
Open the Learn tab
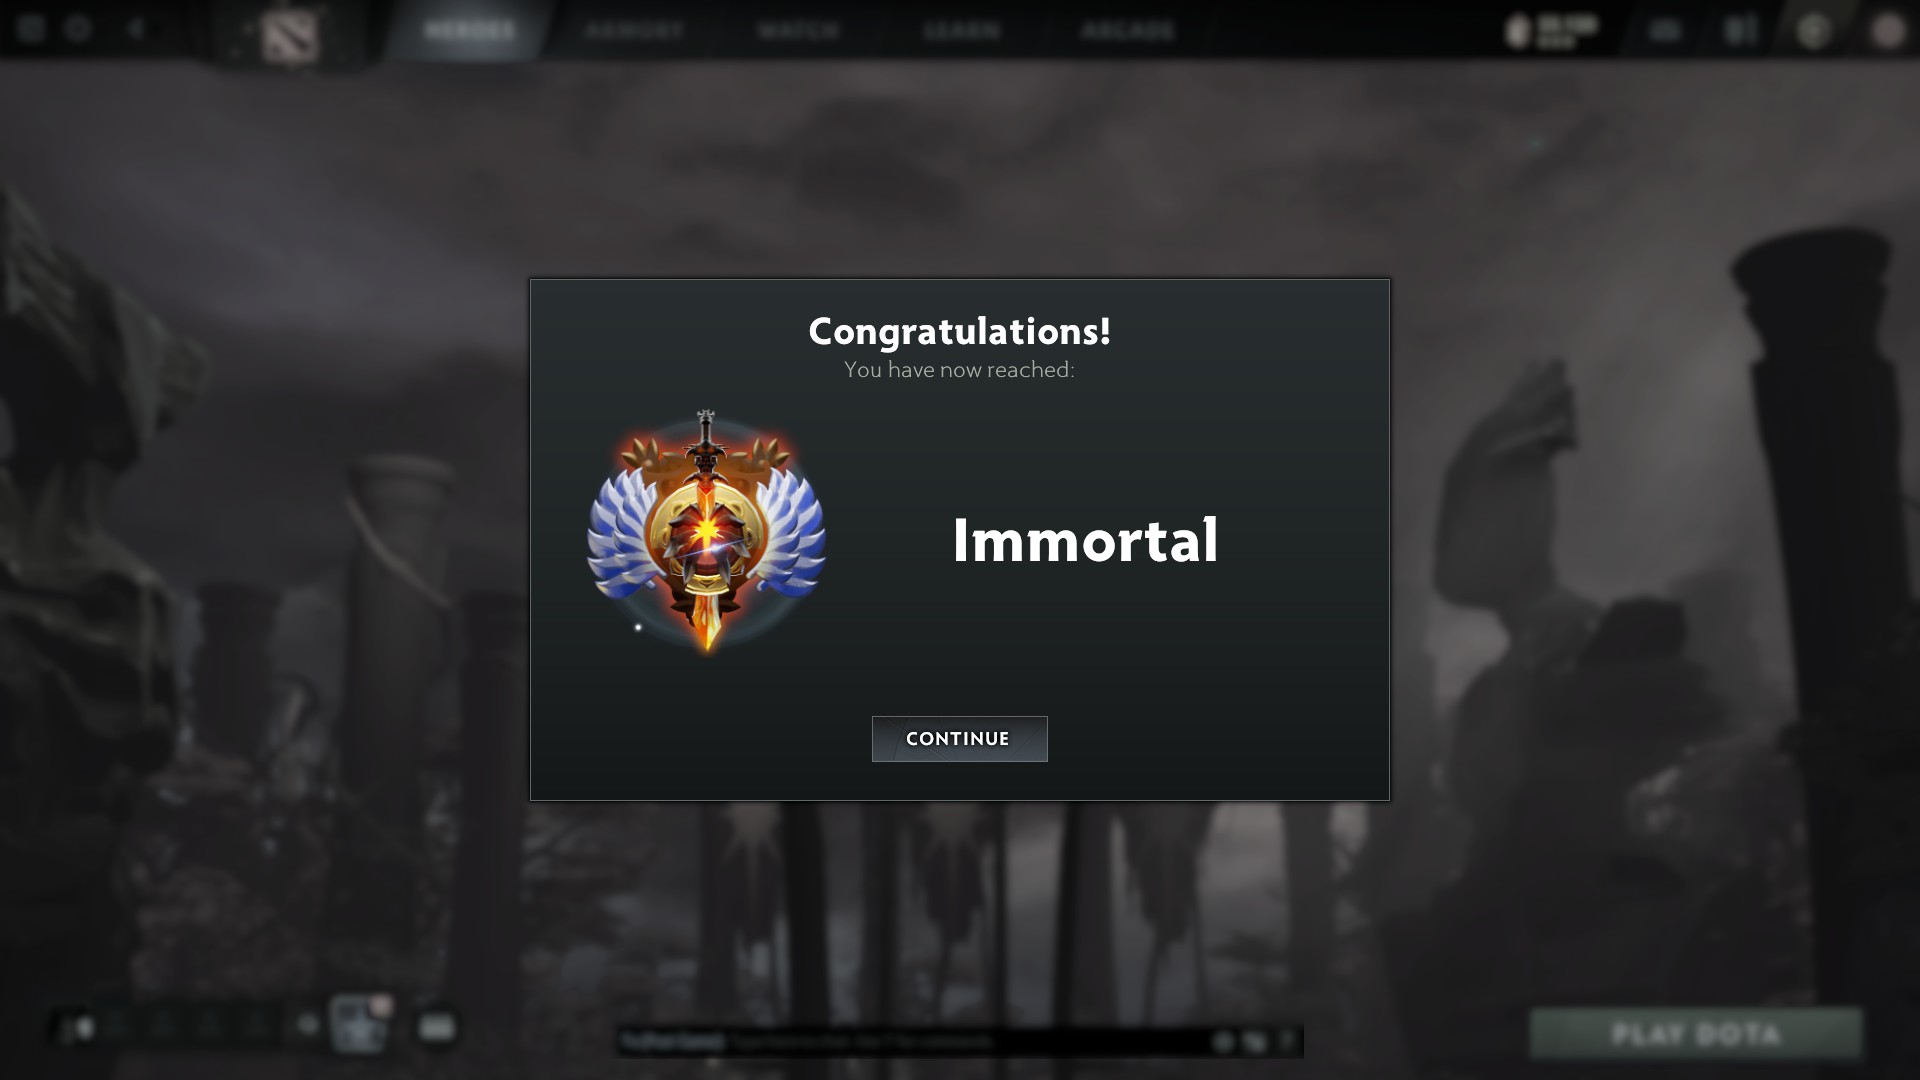pyautogui.click(x=962, y=30)
